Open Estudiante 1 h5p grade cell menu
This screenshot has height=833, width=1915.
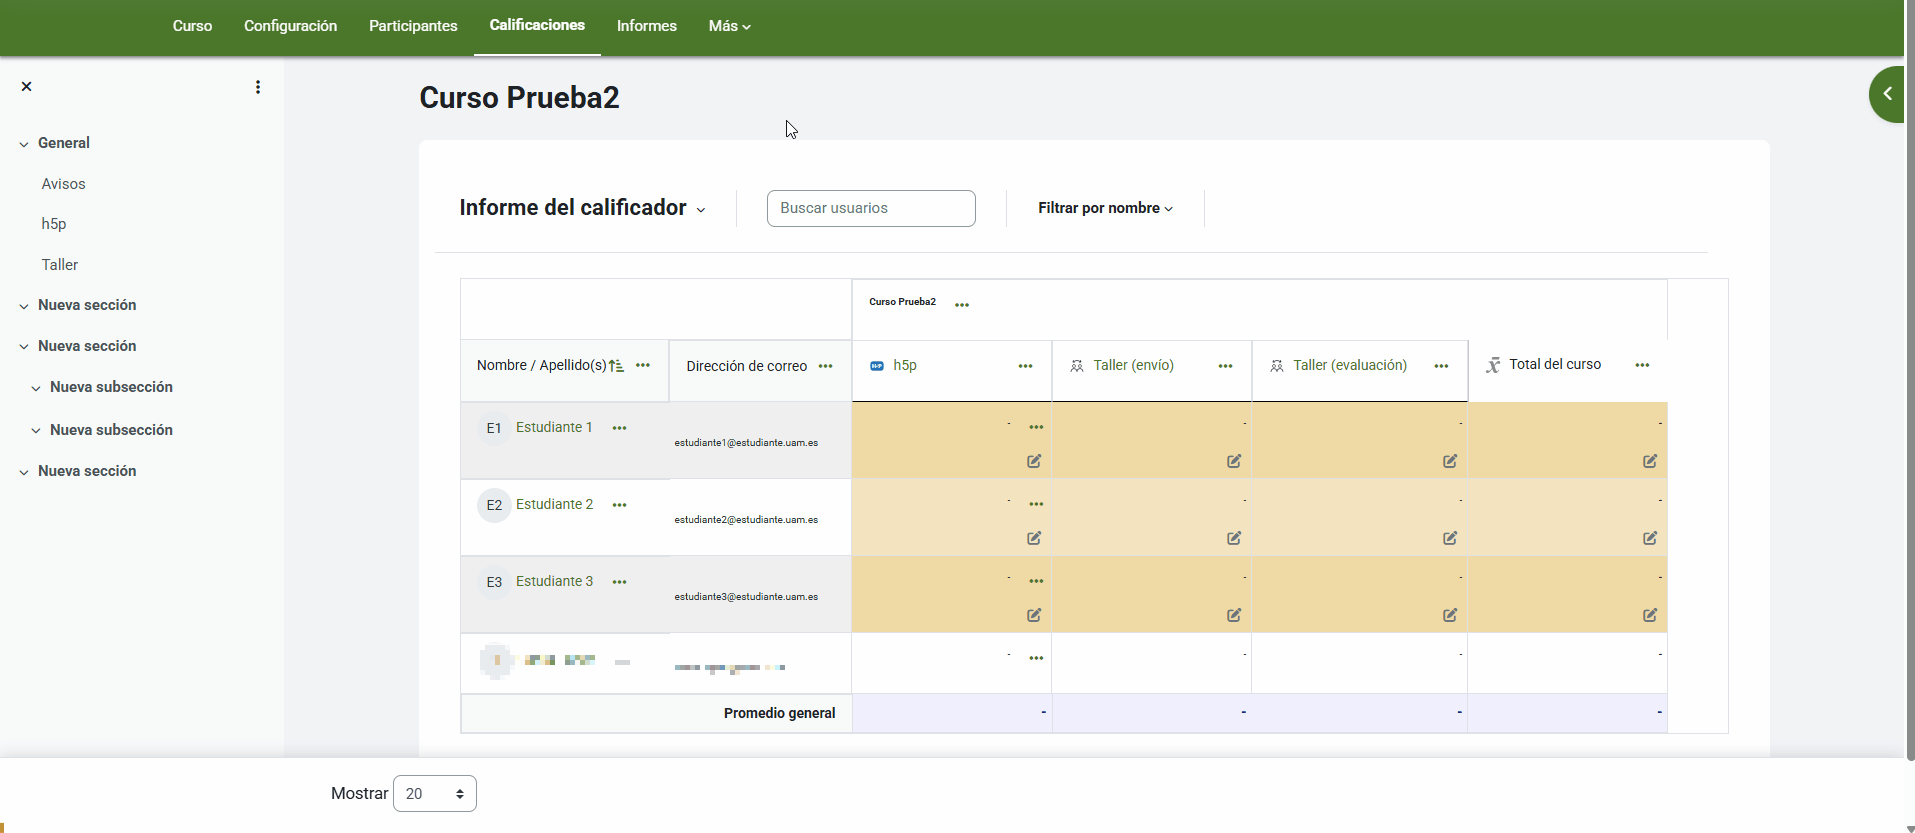click(1037, 427)
